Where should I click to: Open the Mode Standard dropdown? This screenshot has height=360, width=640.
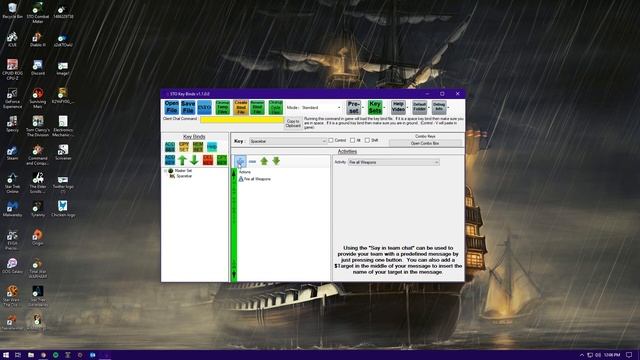[x=321, y=108]
